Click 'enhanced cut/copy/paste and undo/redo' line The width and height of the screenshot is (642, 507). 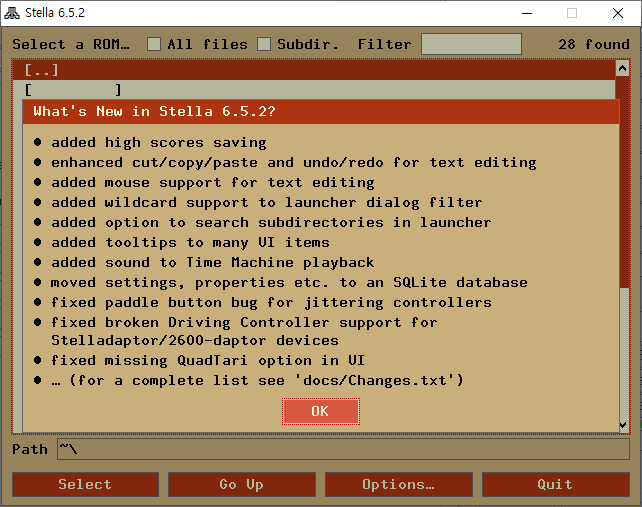coord(294,163)
